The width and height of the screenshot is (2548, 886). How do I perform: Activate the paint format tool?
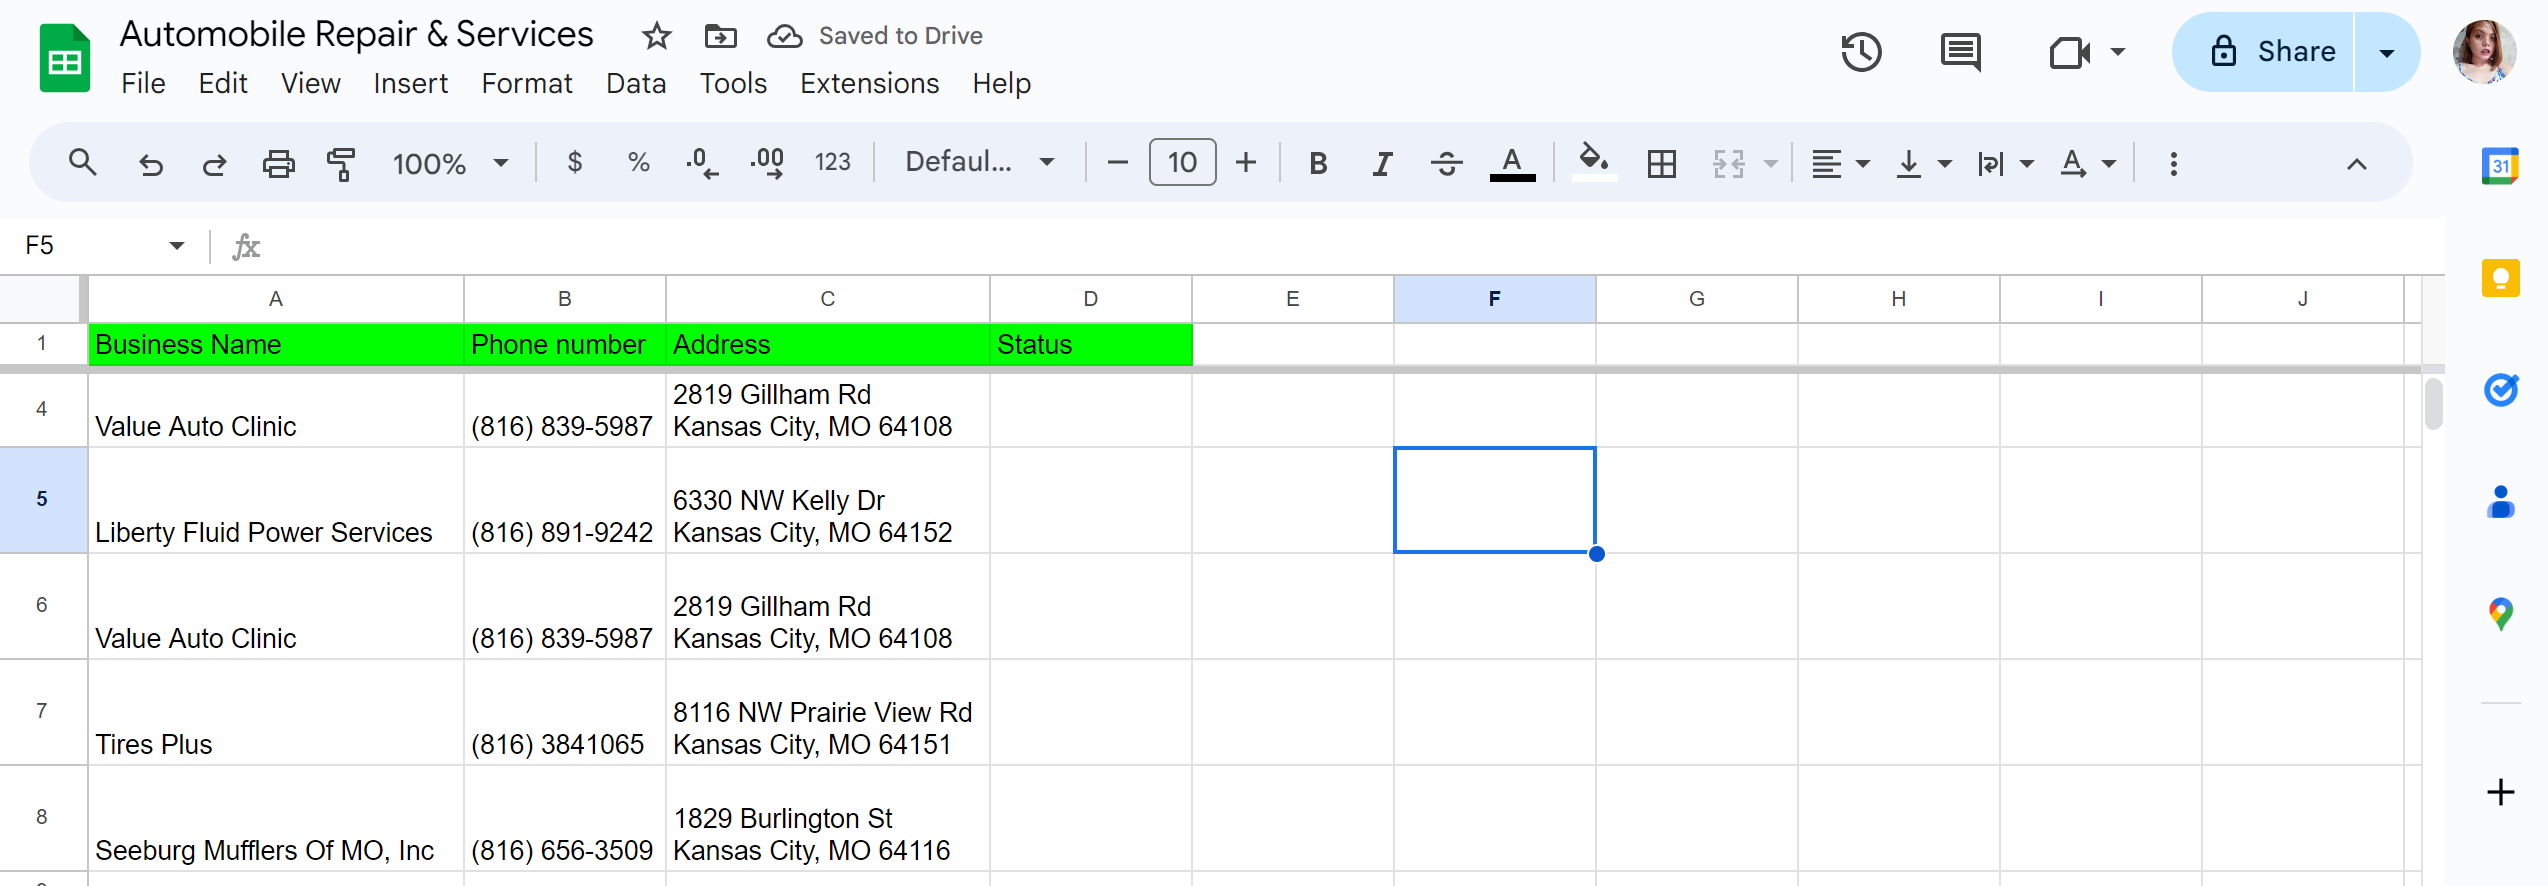341,163
